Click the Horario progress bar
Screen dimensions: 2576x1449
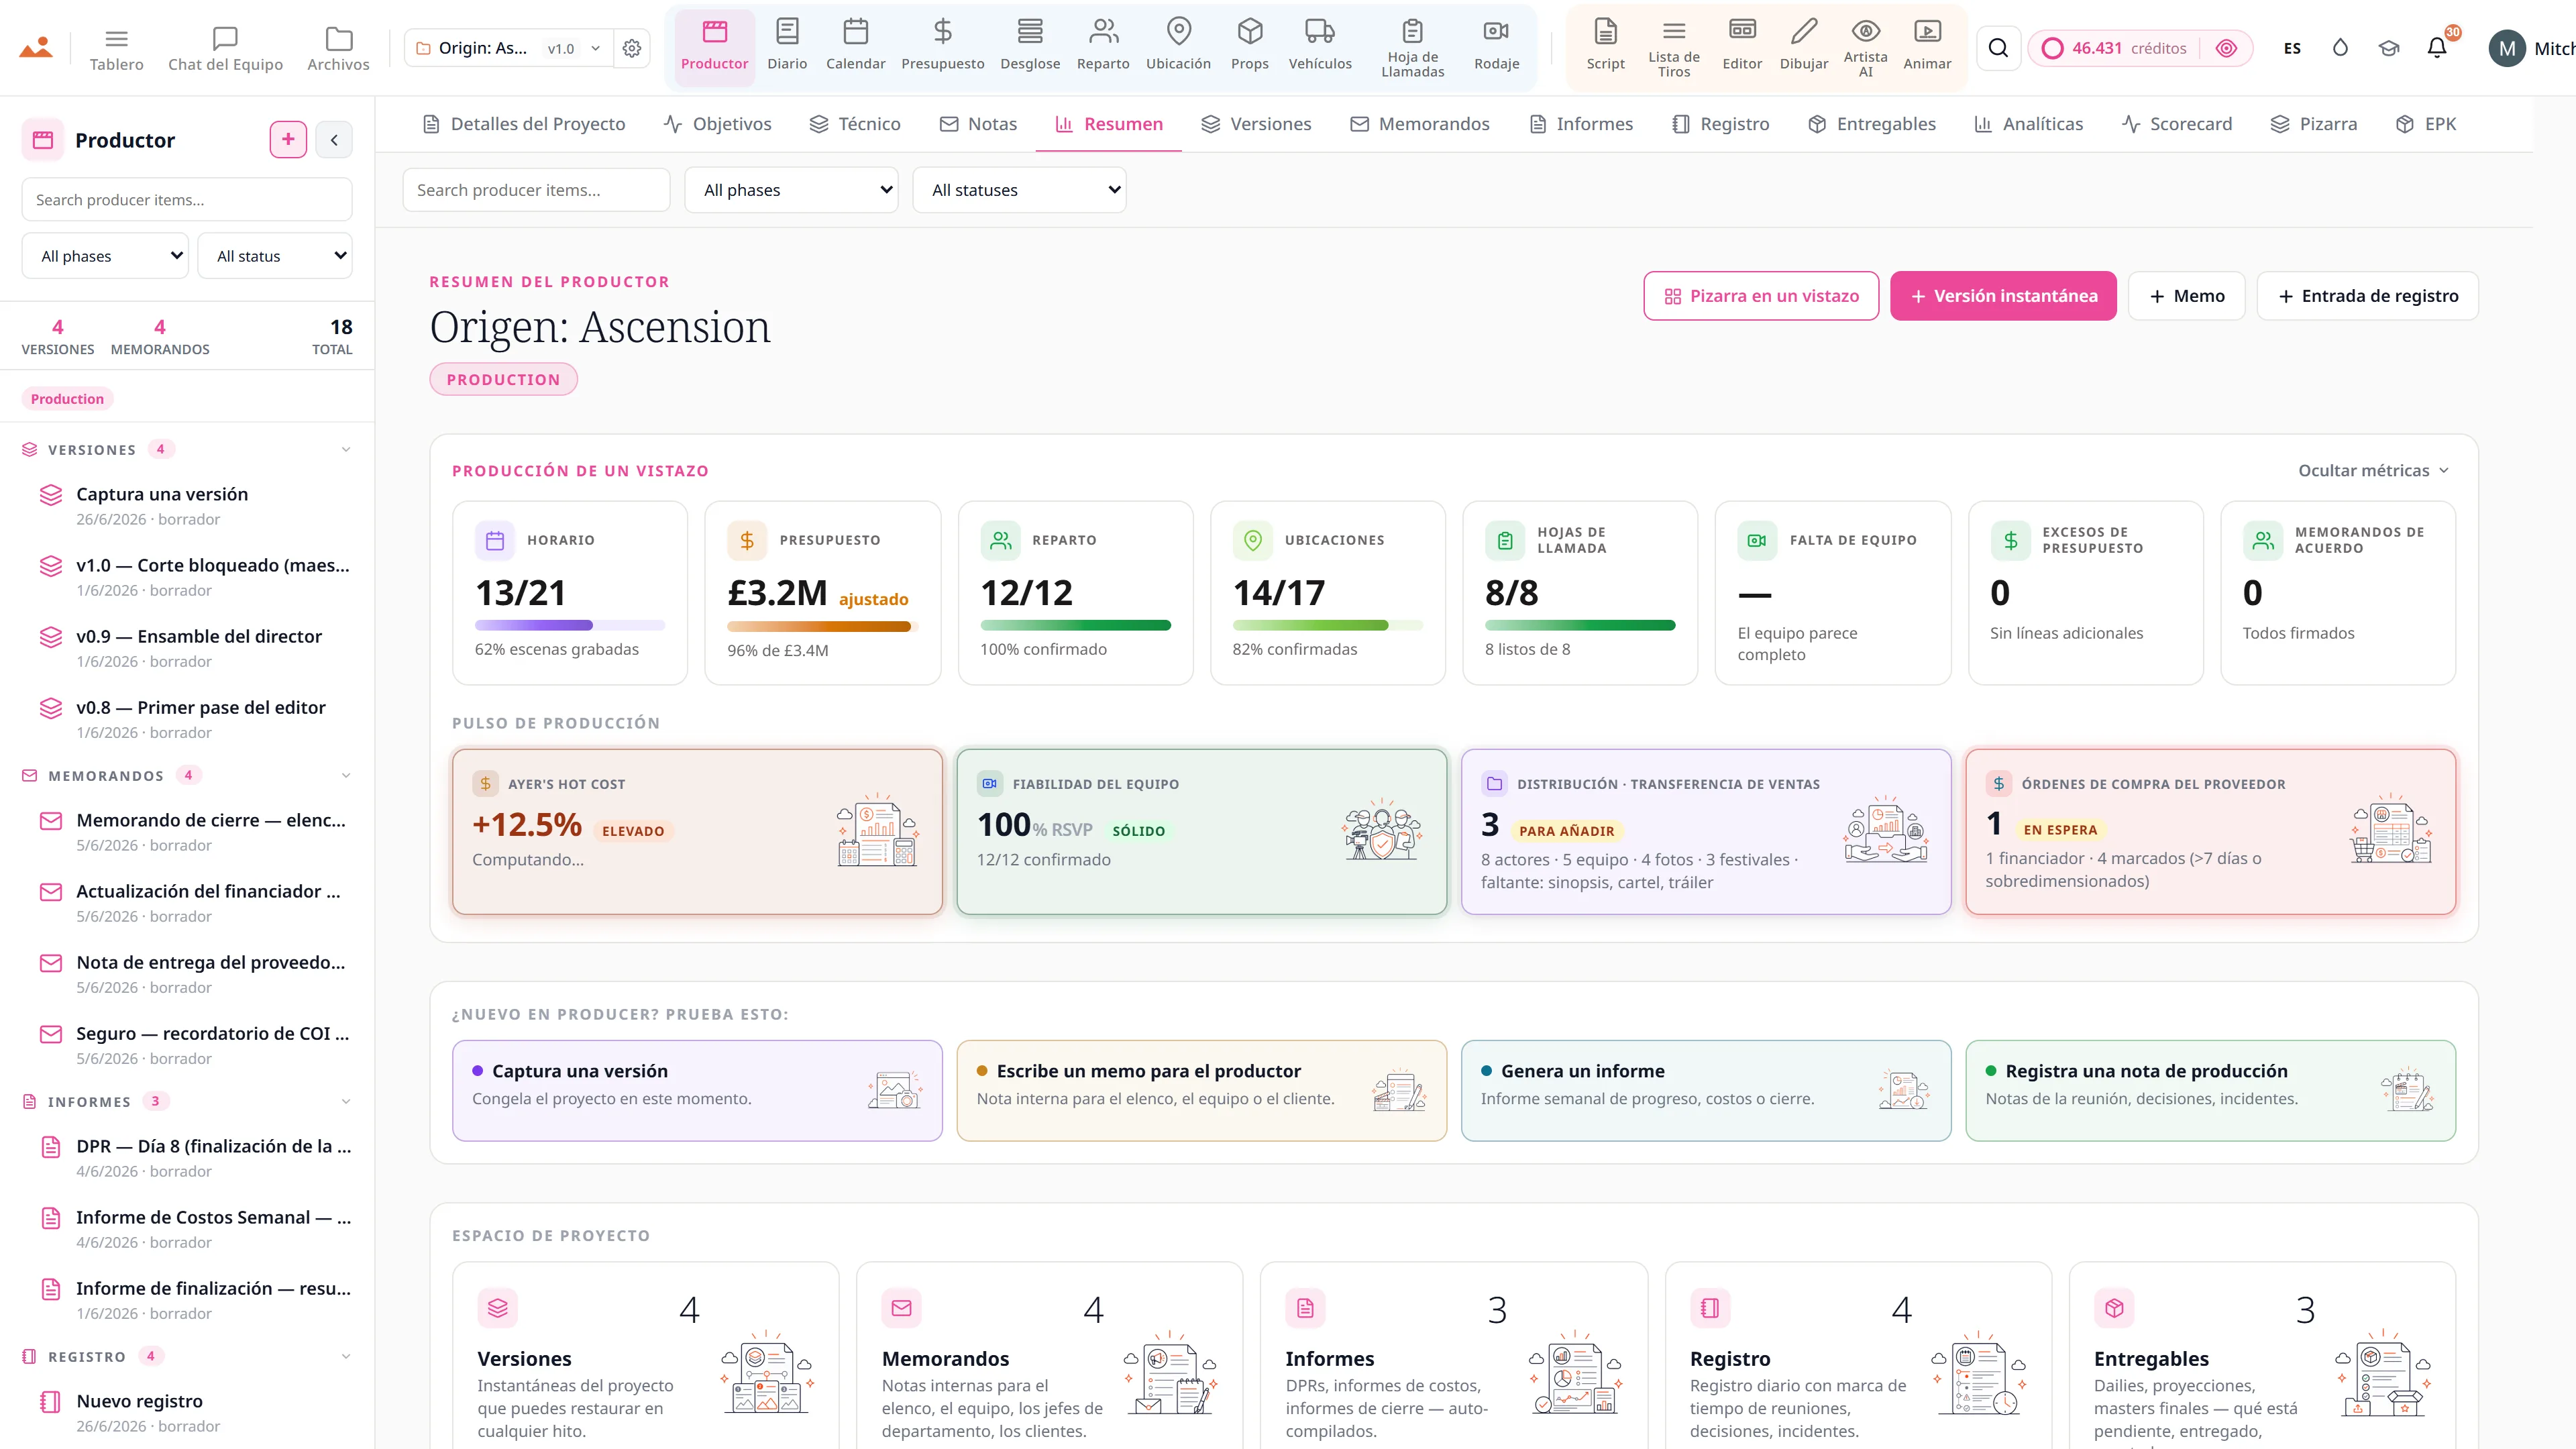tap(570, 625)
